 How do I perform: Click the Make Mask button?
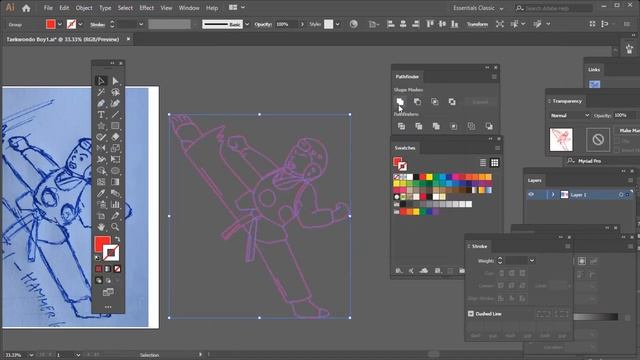[629, 130]
